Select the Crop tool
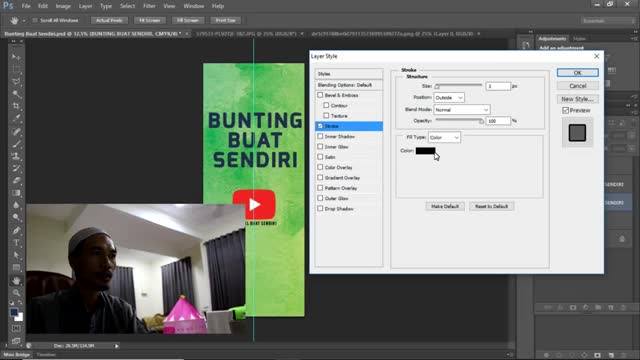Viewport: 640px width, 360px height. [x=16, y=106]
